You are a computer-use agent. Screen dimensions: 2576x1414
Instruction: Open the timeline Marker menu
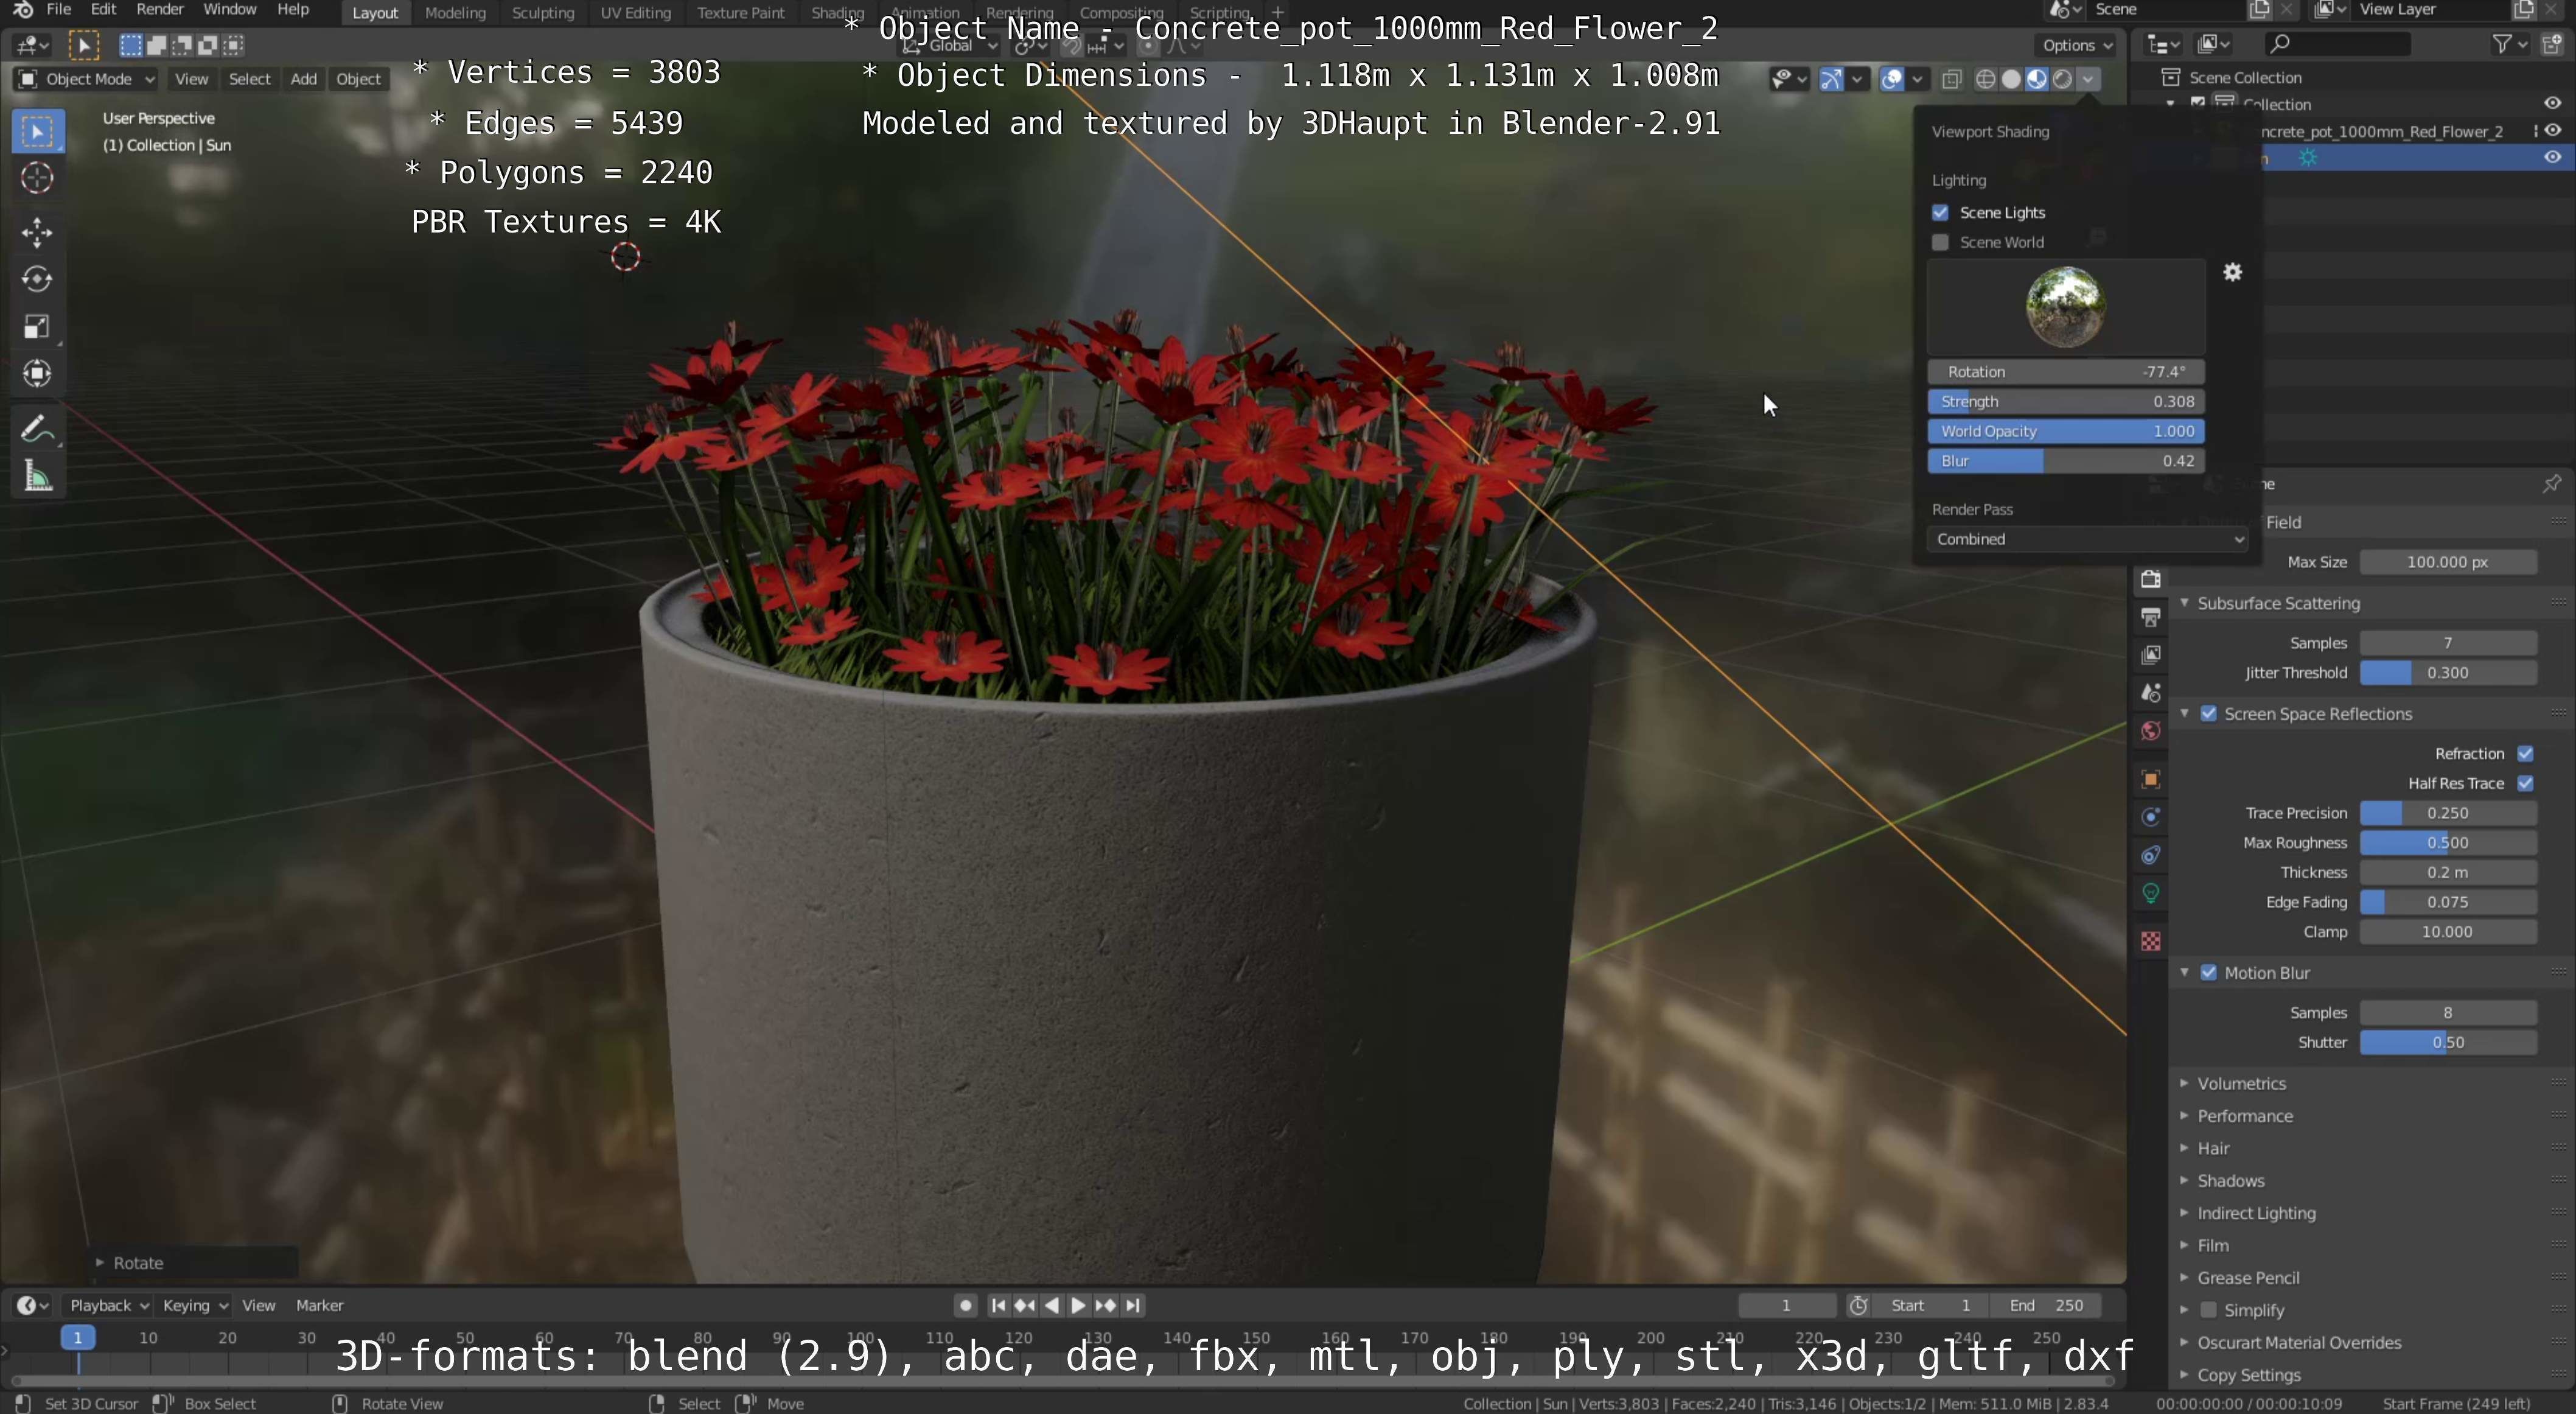(320, 1305)
